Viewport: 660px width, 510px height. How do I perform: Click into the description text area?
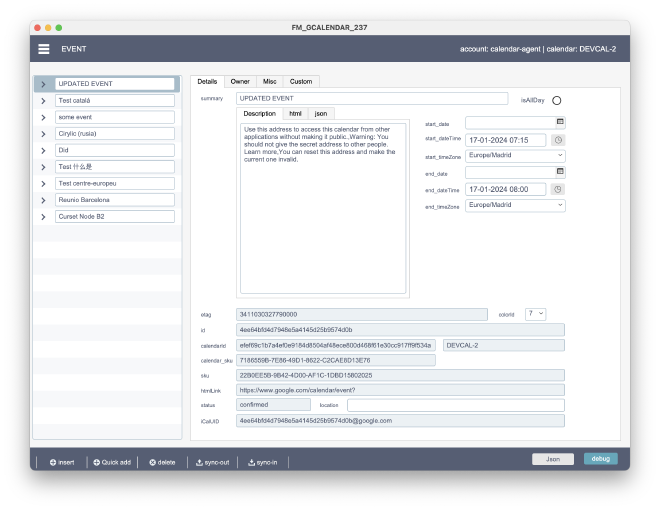(x=323, y=208)
